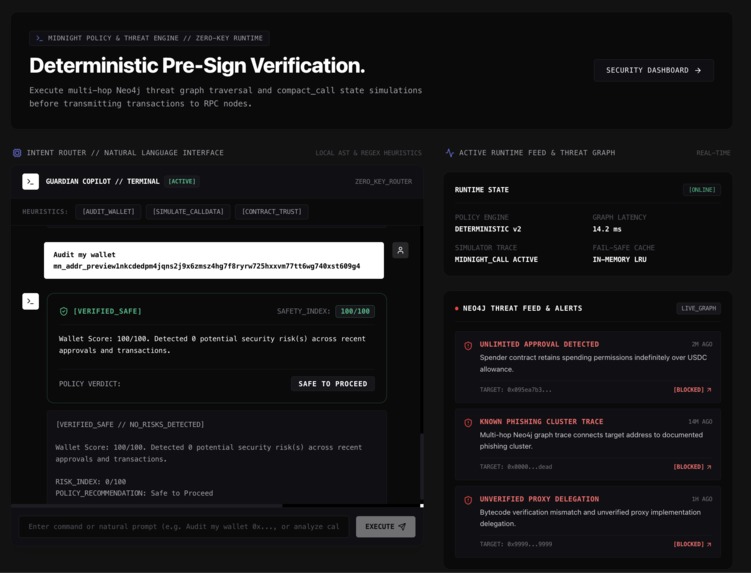Click the terminal horizontal scrollbar

[147, 505]
